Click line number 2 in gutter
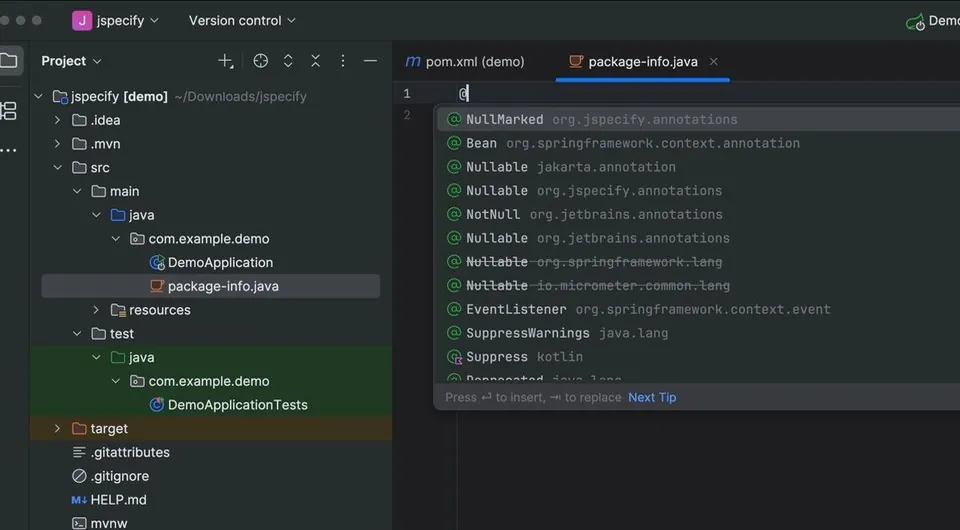 pyautogui.click(x=407, y=115)
